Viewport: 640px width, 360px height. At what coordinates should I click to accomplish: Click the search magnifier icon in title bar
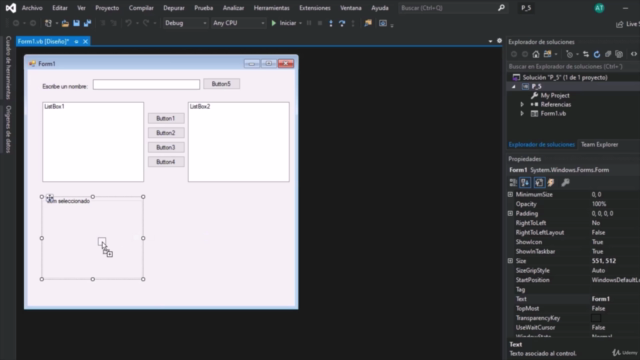(x=501, y=8)
